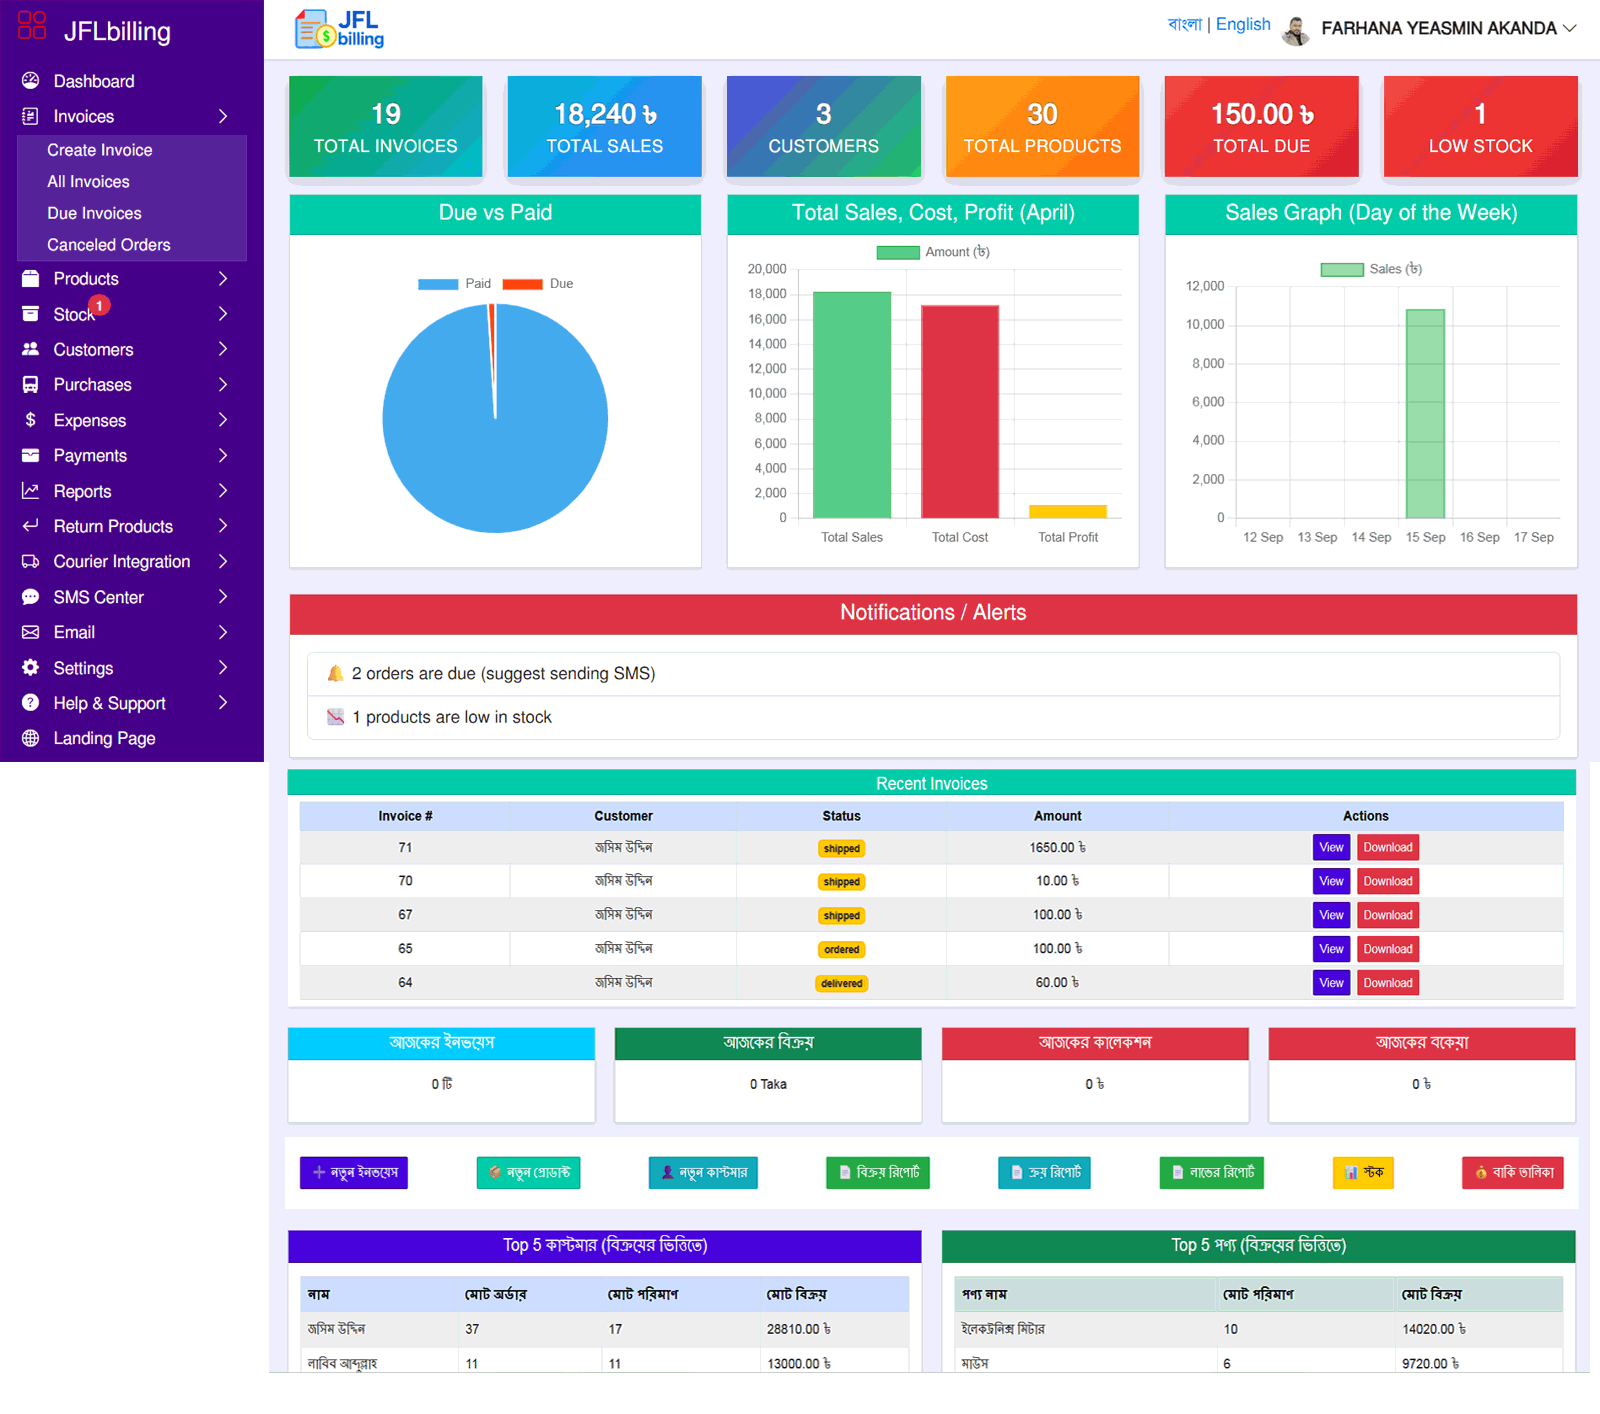Click the Low Stock summary card
The image size is (1600, 1414).
pyautogui.click(x=1481, y=127)
